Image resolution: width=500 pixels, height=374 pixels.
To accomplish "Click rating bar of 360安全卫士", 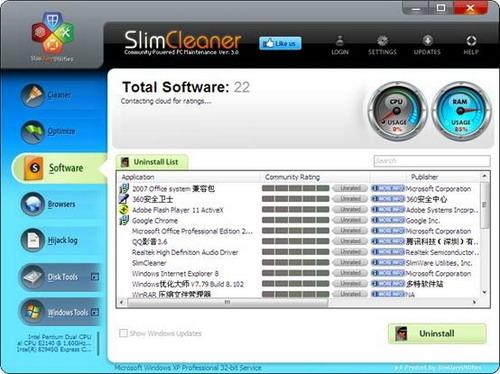I will tap(296, 199).
